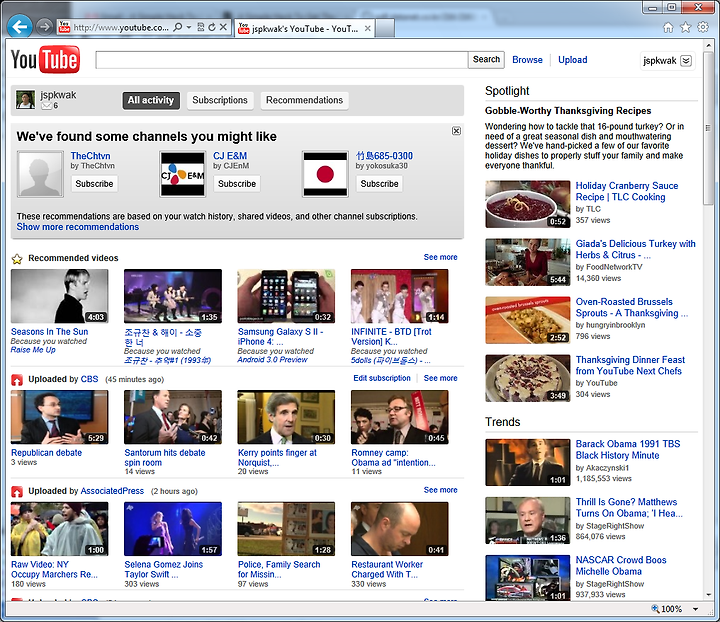Viewport: 720px width, 622px height.
Task: Click the browser Back arrow button
Action: coord(20,27)
